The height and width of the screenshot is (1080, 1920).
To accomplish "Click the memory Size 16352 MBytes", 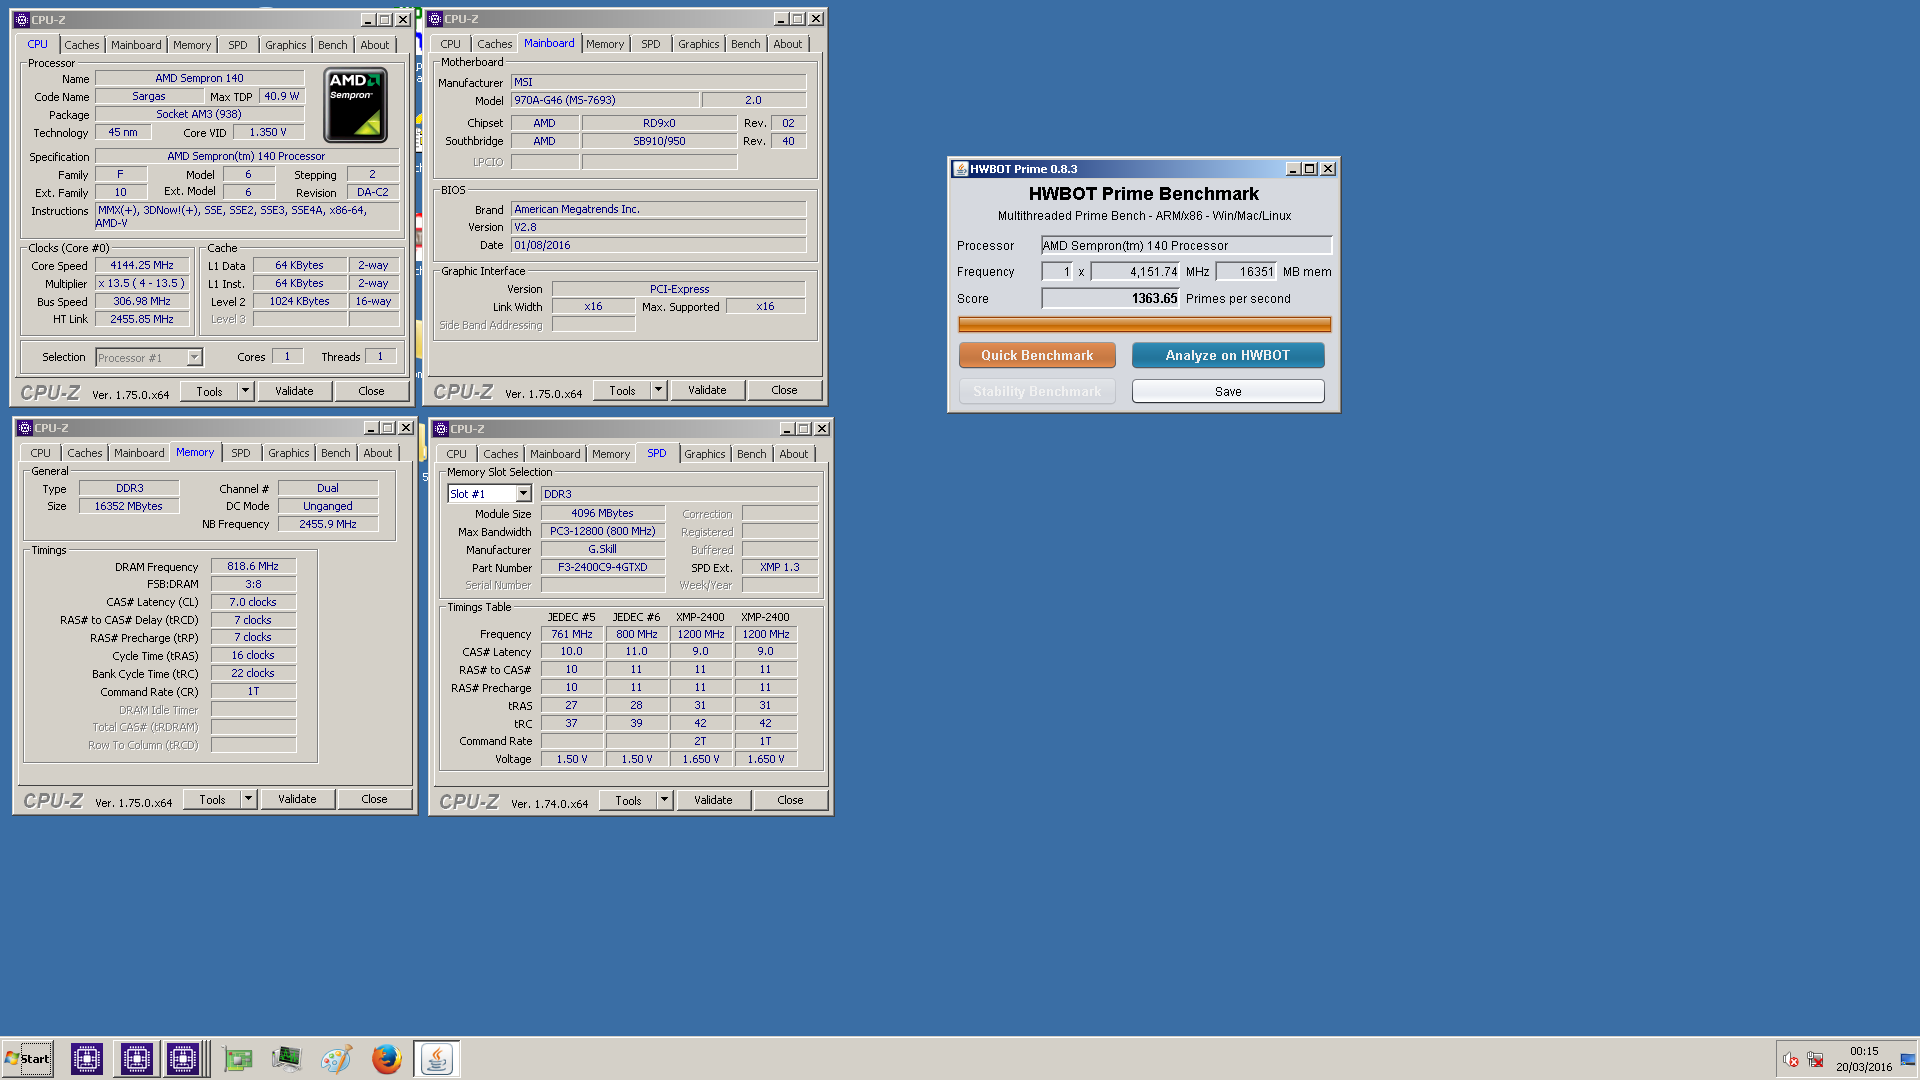I will coord(129,506).
